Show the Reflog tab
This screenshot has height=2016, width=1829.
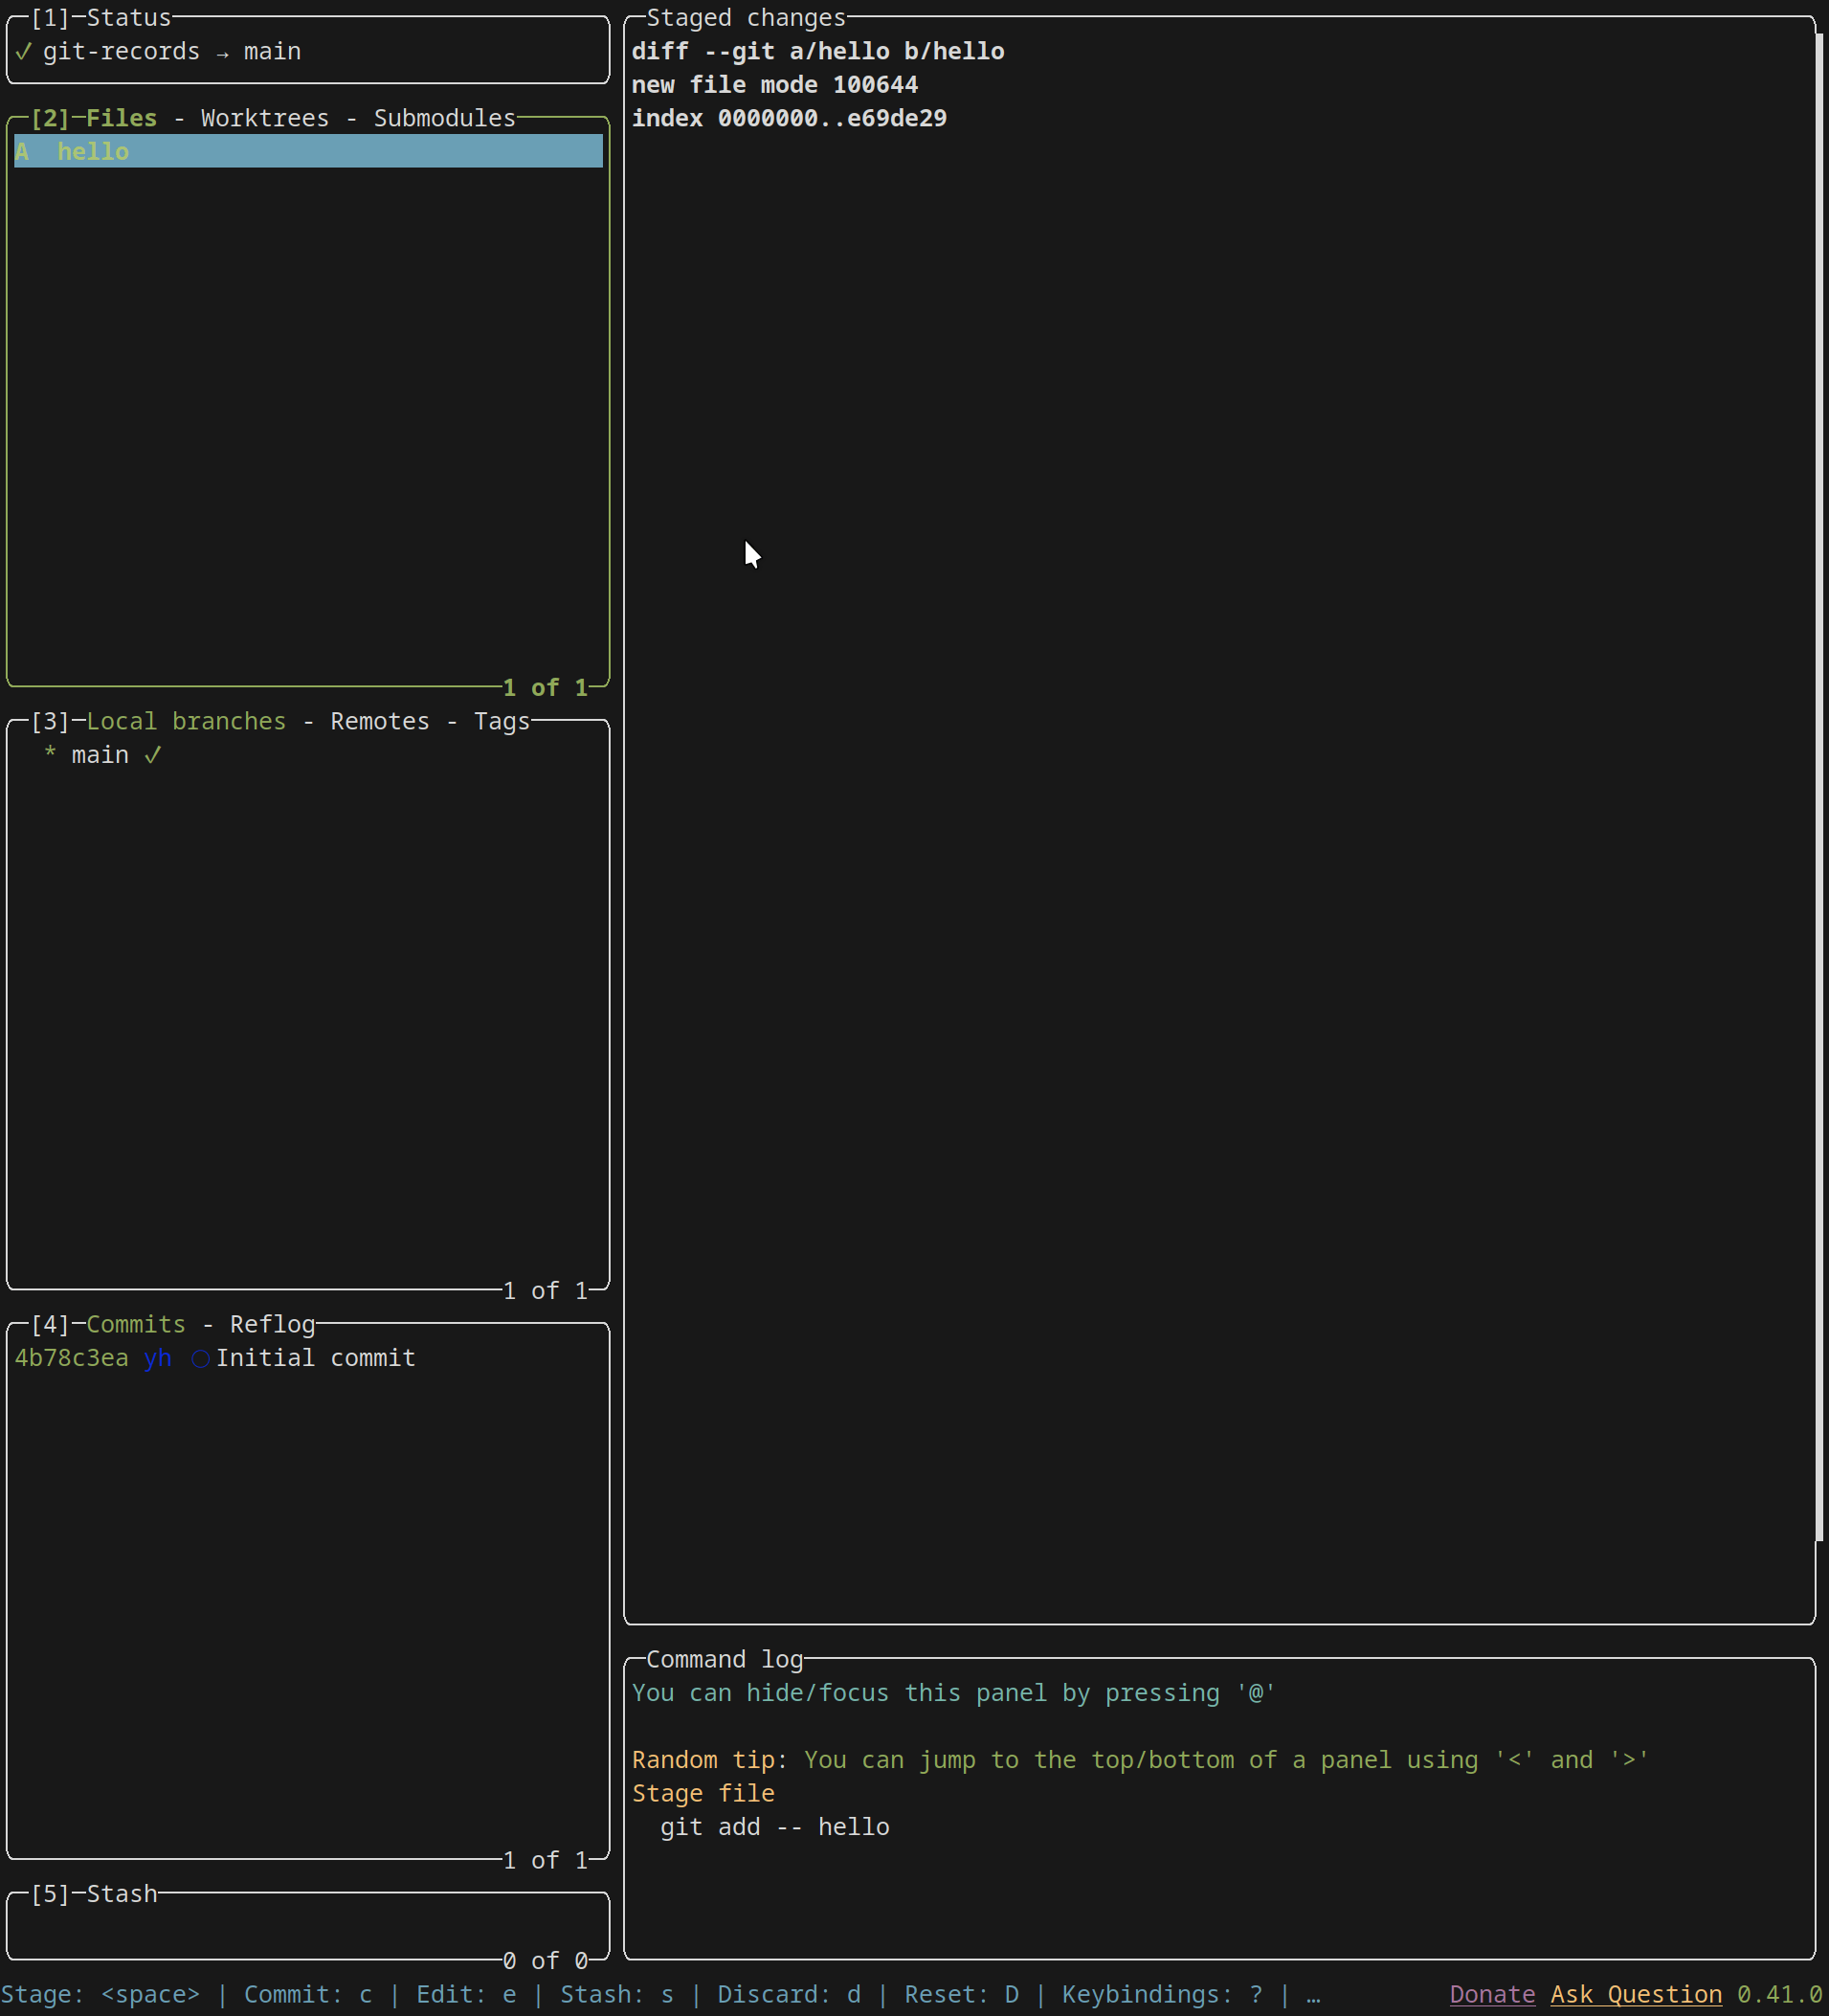pos(272,1324)
